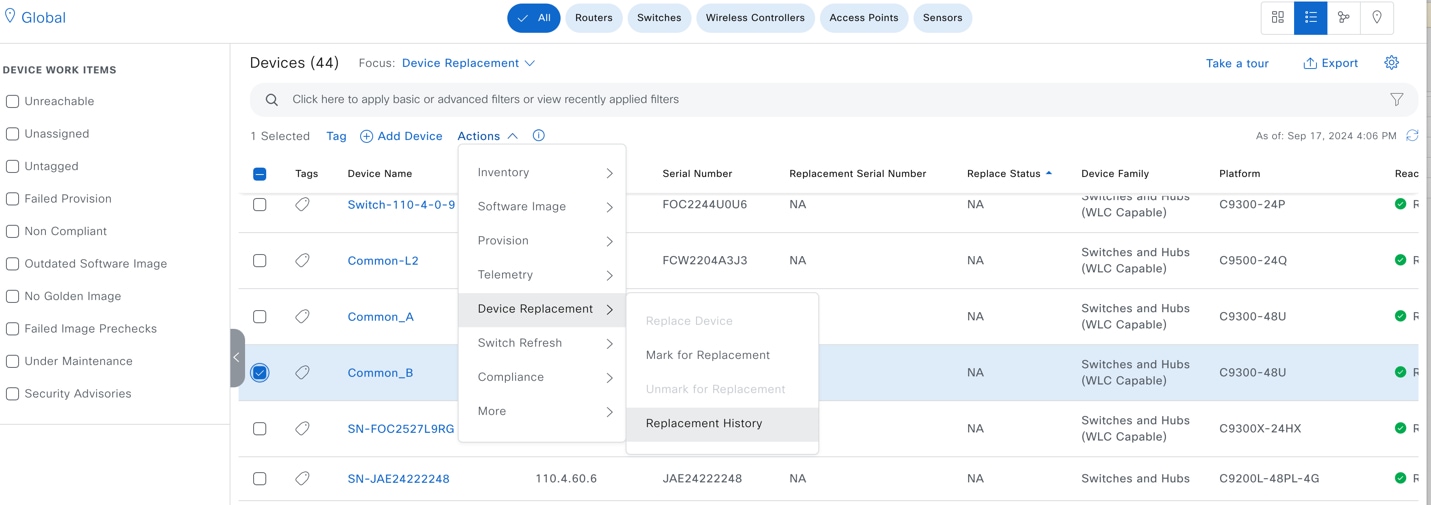Click the filter funnel icon
Image resolution: width=1431 pixels, height=505 pixels.
tap(1396, 100)
